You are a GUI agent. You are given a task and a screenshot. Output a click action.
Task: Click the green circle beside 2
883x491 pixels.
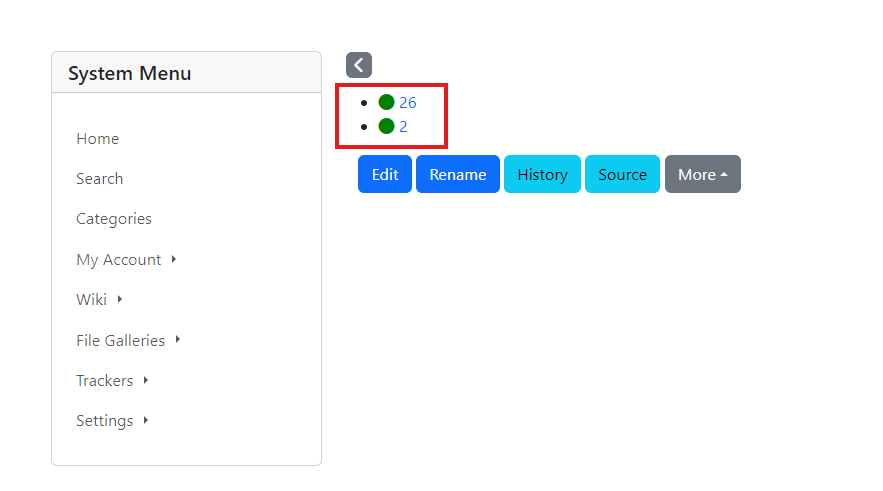click(386, 126)
